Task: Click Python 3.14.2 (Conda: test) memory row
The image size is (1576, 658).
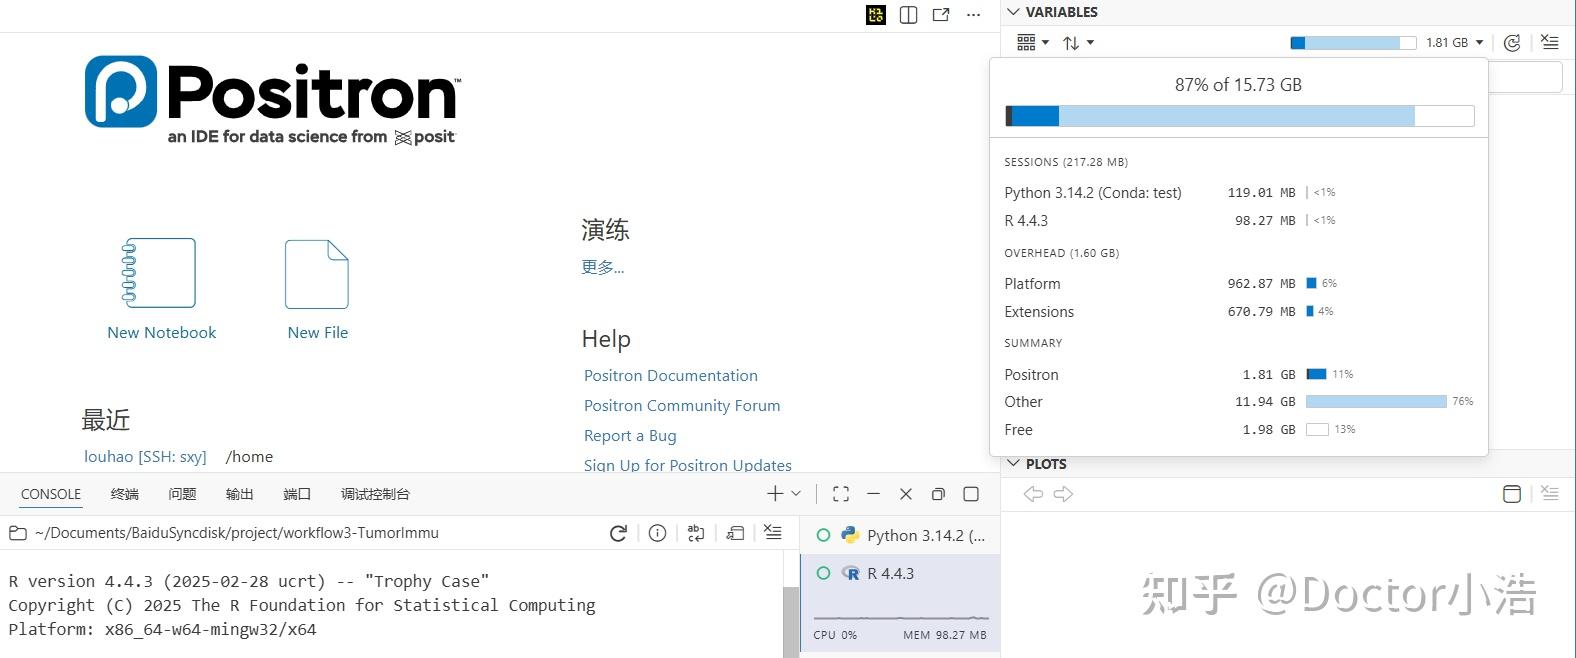Action: pos(1239,192)
